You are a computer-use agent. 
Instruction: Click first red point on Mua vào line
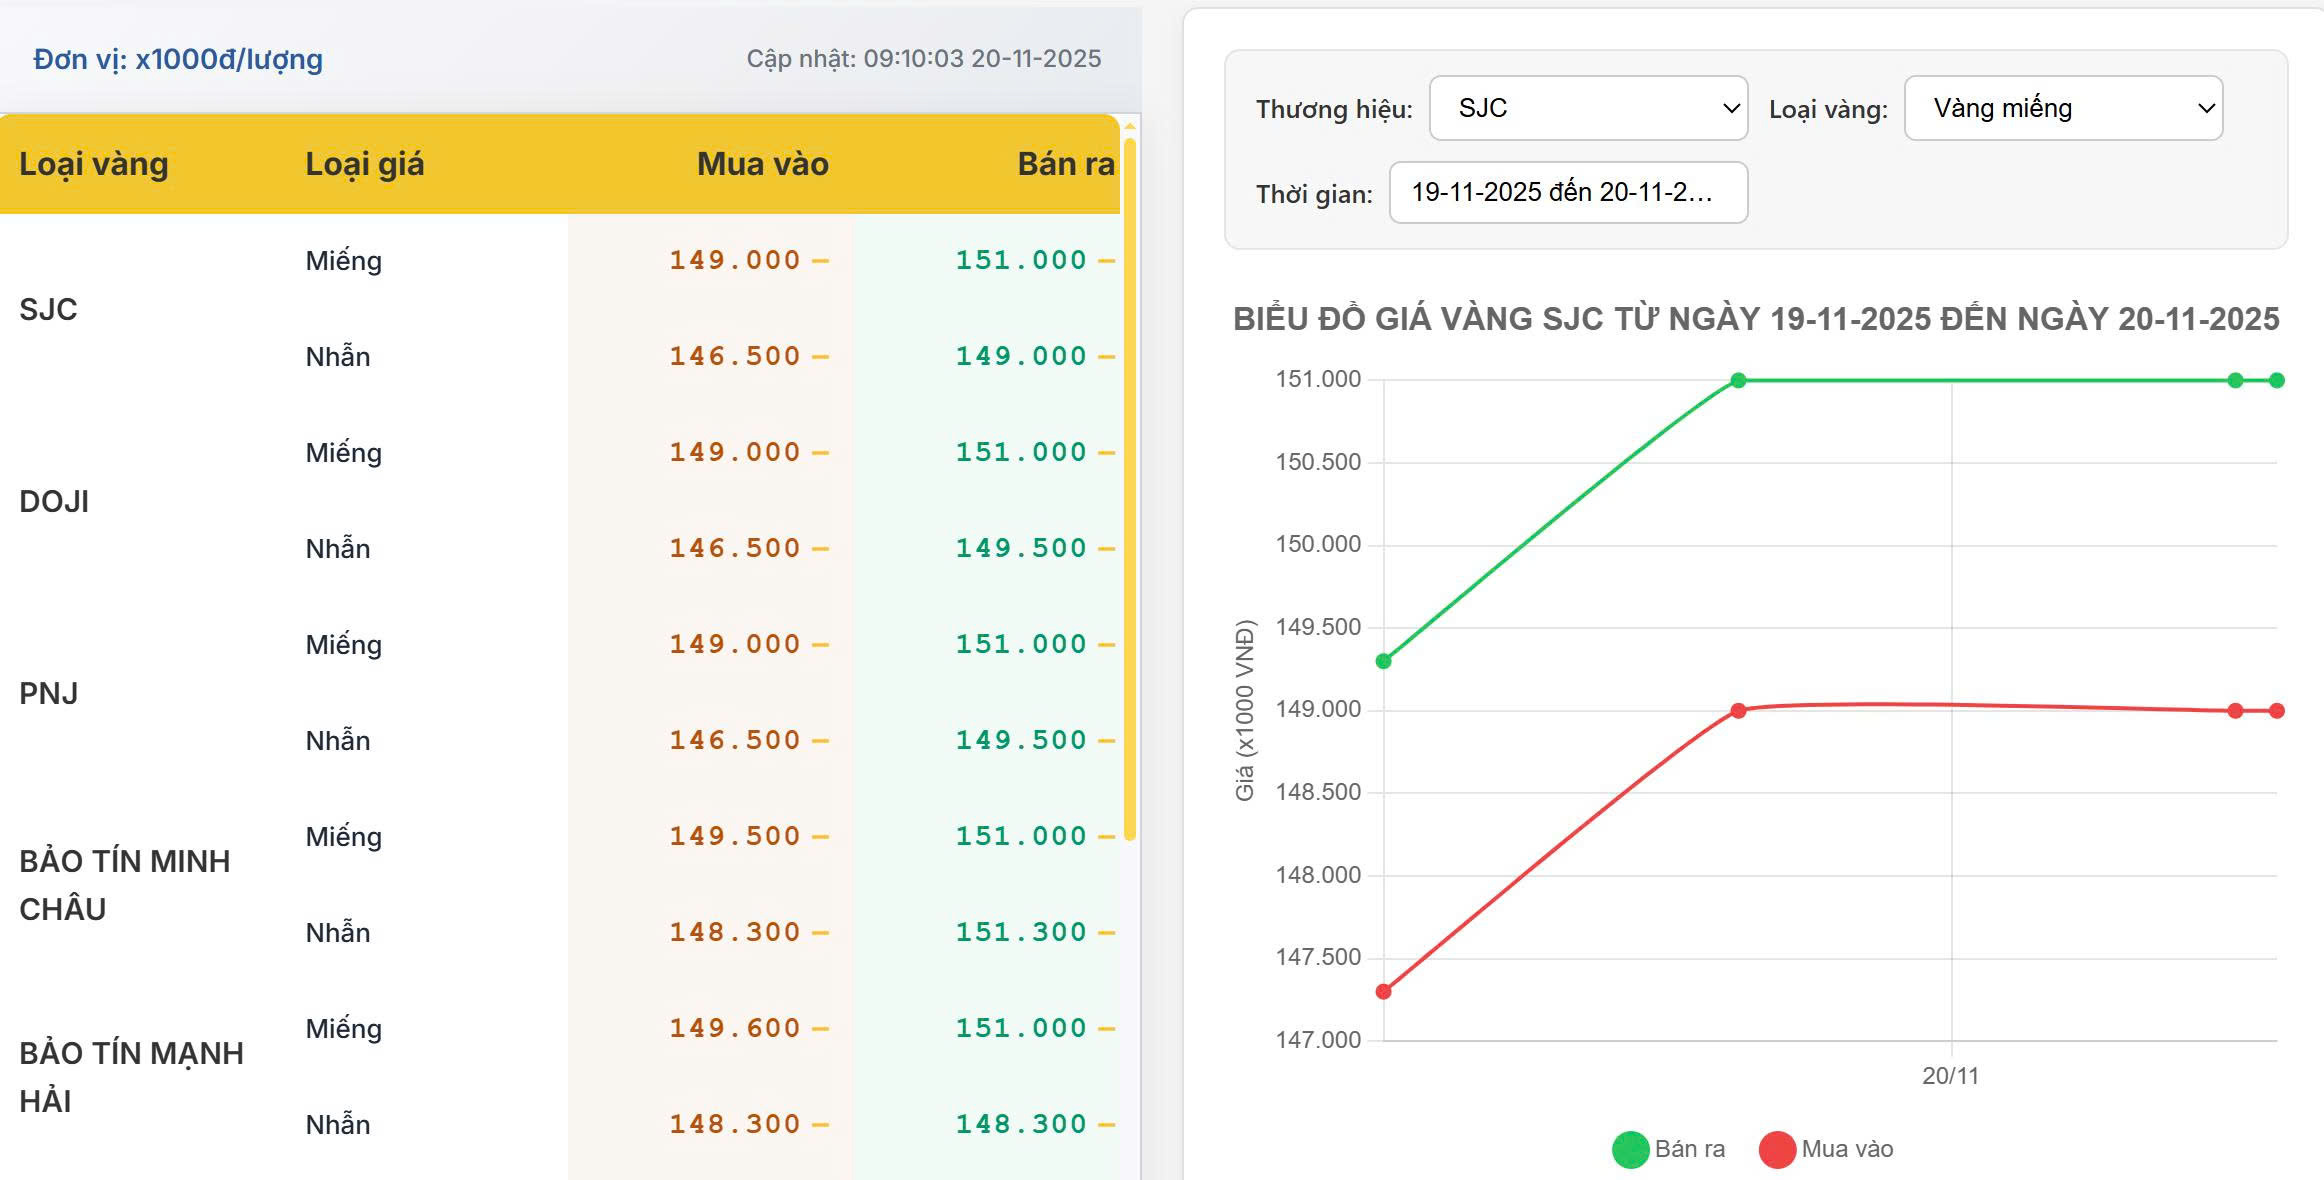(1384, 992)
